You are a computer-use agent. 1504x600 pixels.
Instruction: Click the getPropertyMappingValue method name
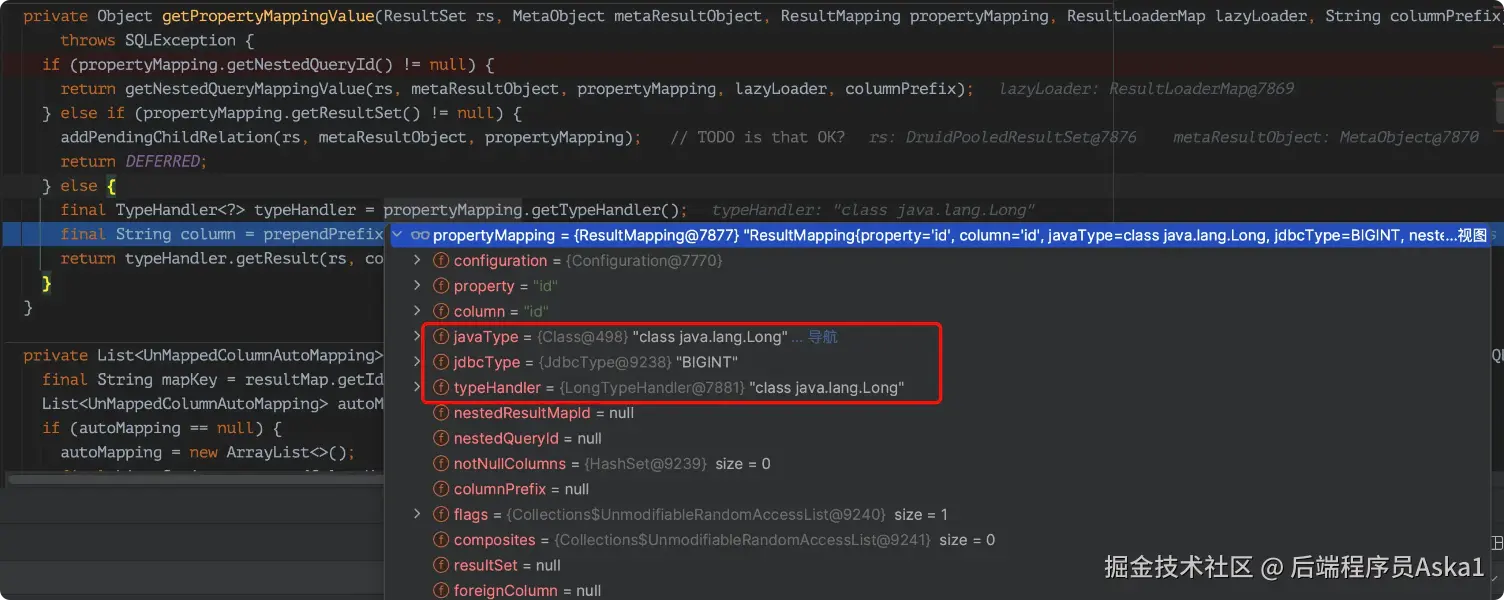coord(266,16)
